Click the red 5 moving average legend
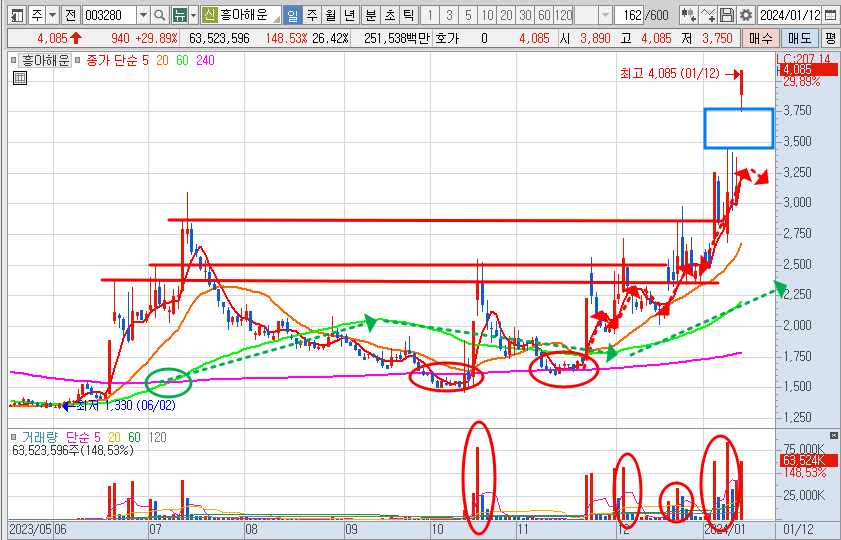The image size is (841, 540). coord(145,61)
